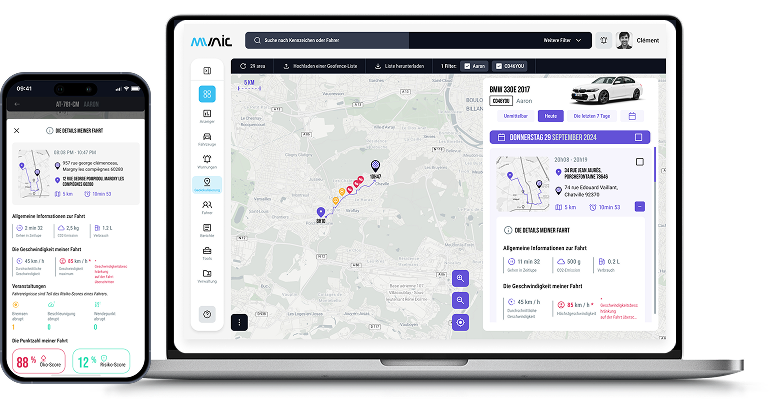Click the notification bell icon
Screen dimensions: 780x407
pos(604,41)
